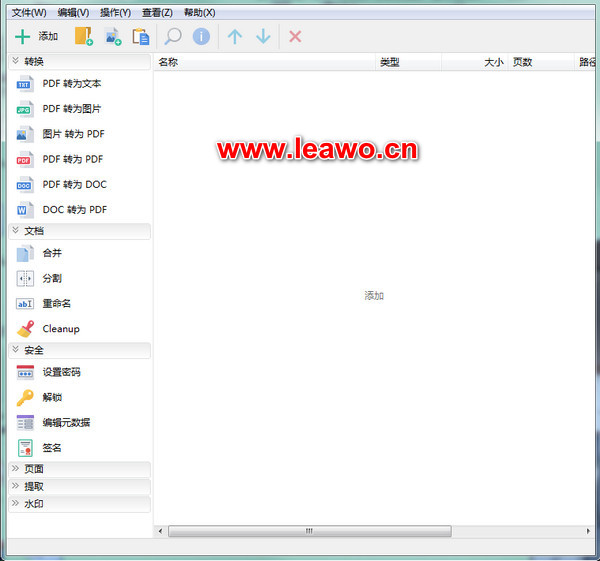The image size is (600, 561).
Task: Expand the 提取 section
Action: (79, 487)
